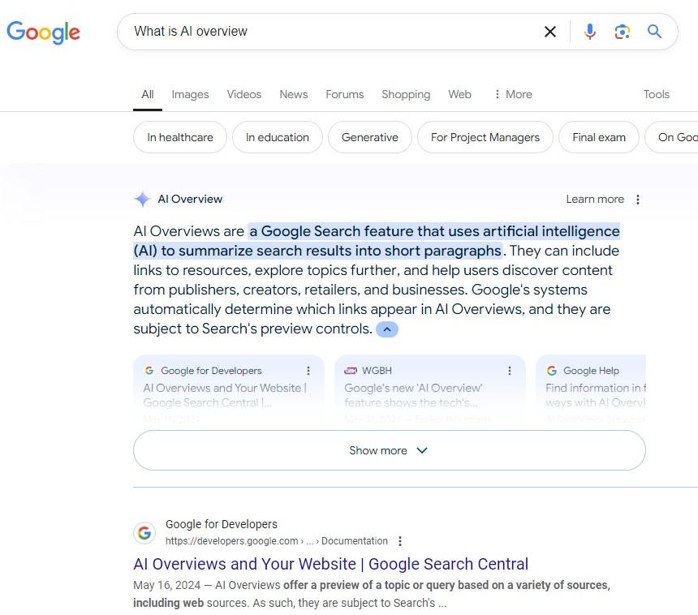Click three-dot menu beside developers.google.com URL
This screenshot has width=698, height=615.
400,541
